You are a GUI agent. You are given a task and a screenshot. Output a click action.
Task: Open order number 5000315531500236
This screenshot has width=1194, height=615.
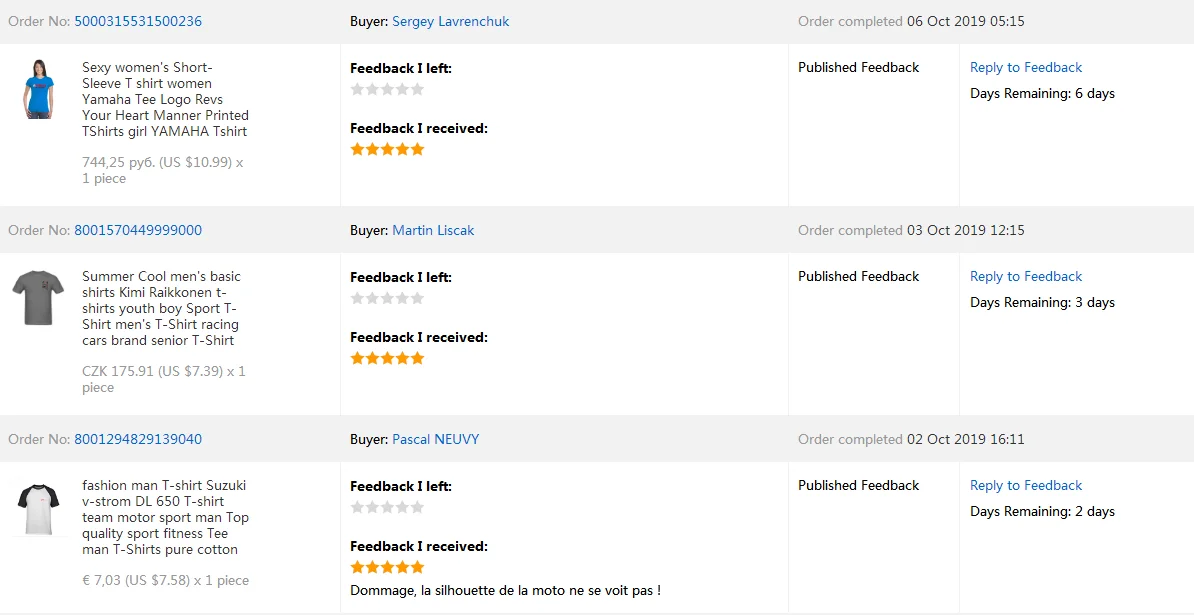pyautogui.click(x=138, y=21)
